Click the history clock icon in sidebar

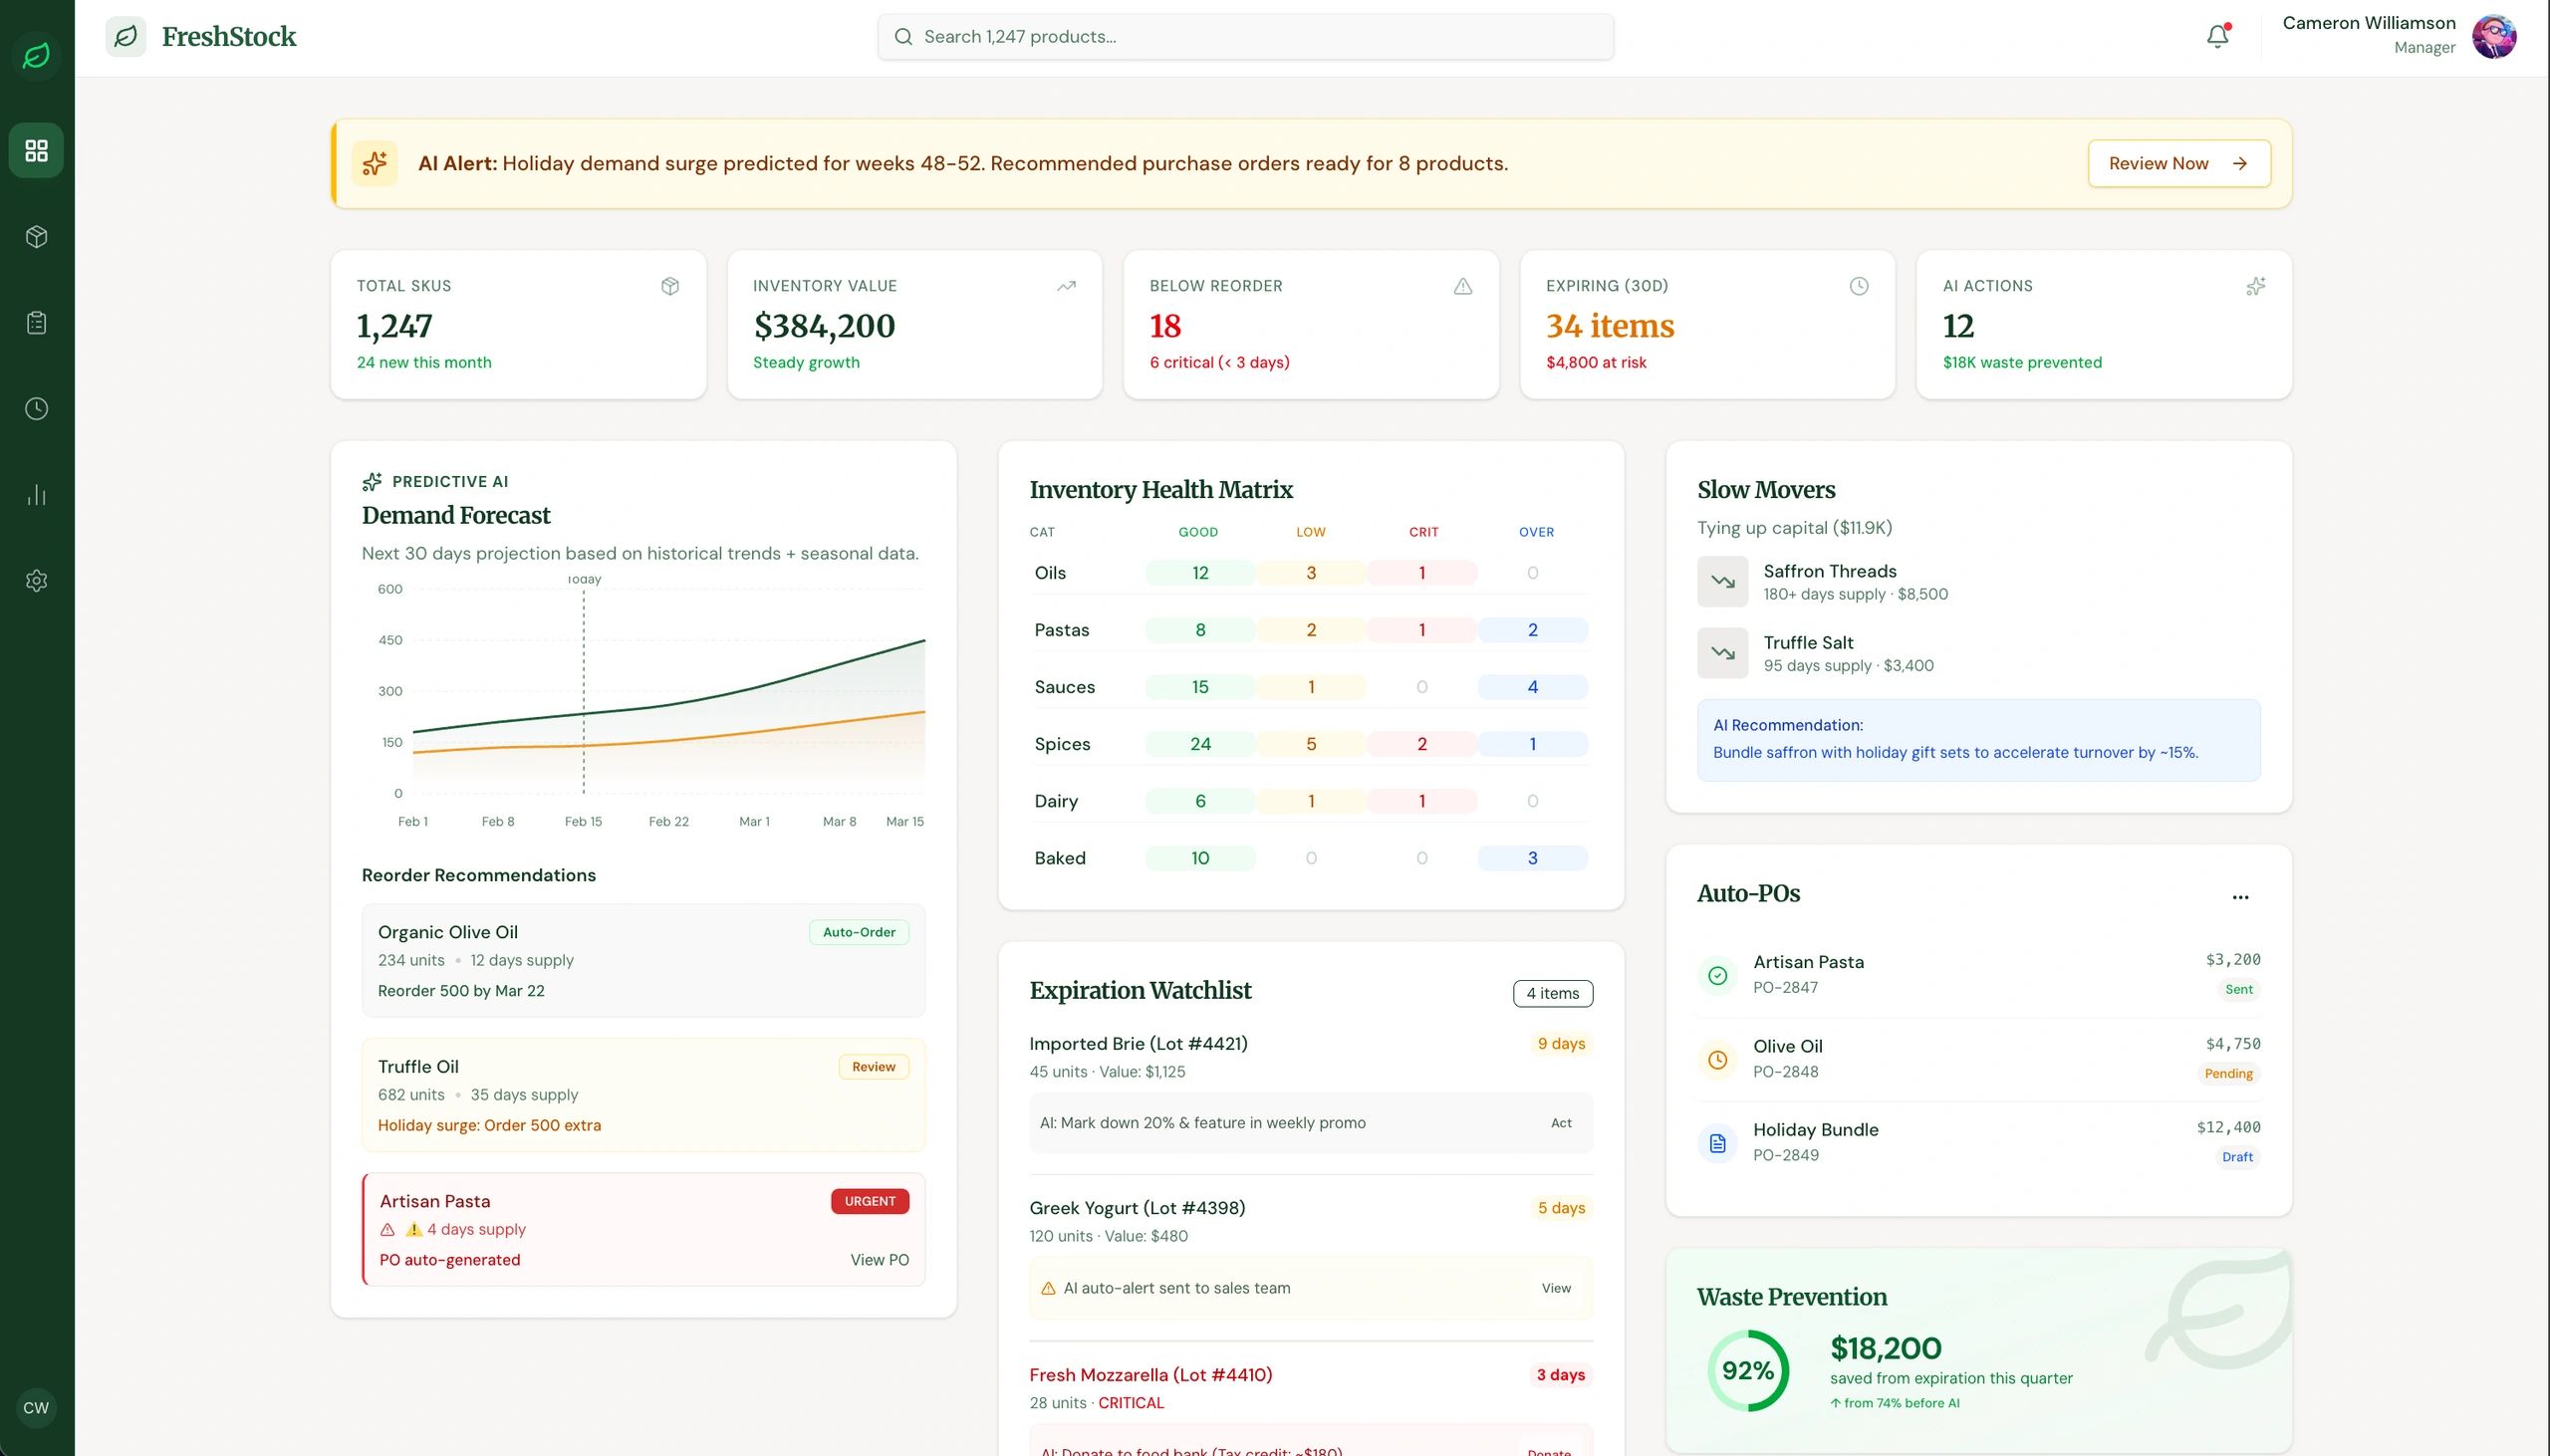pos(37,407)
